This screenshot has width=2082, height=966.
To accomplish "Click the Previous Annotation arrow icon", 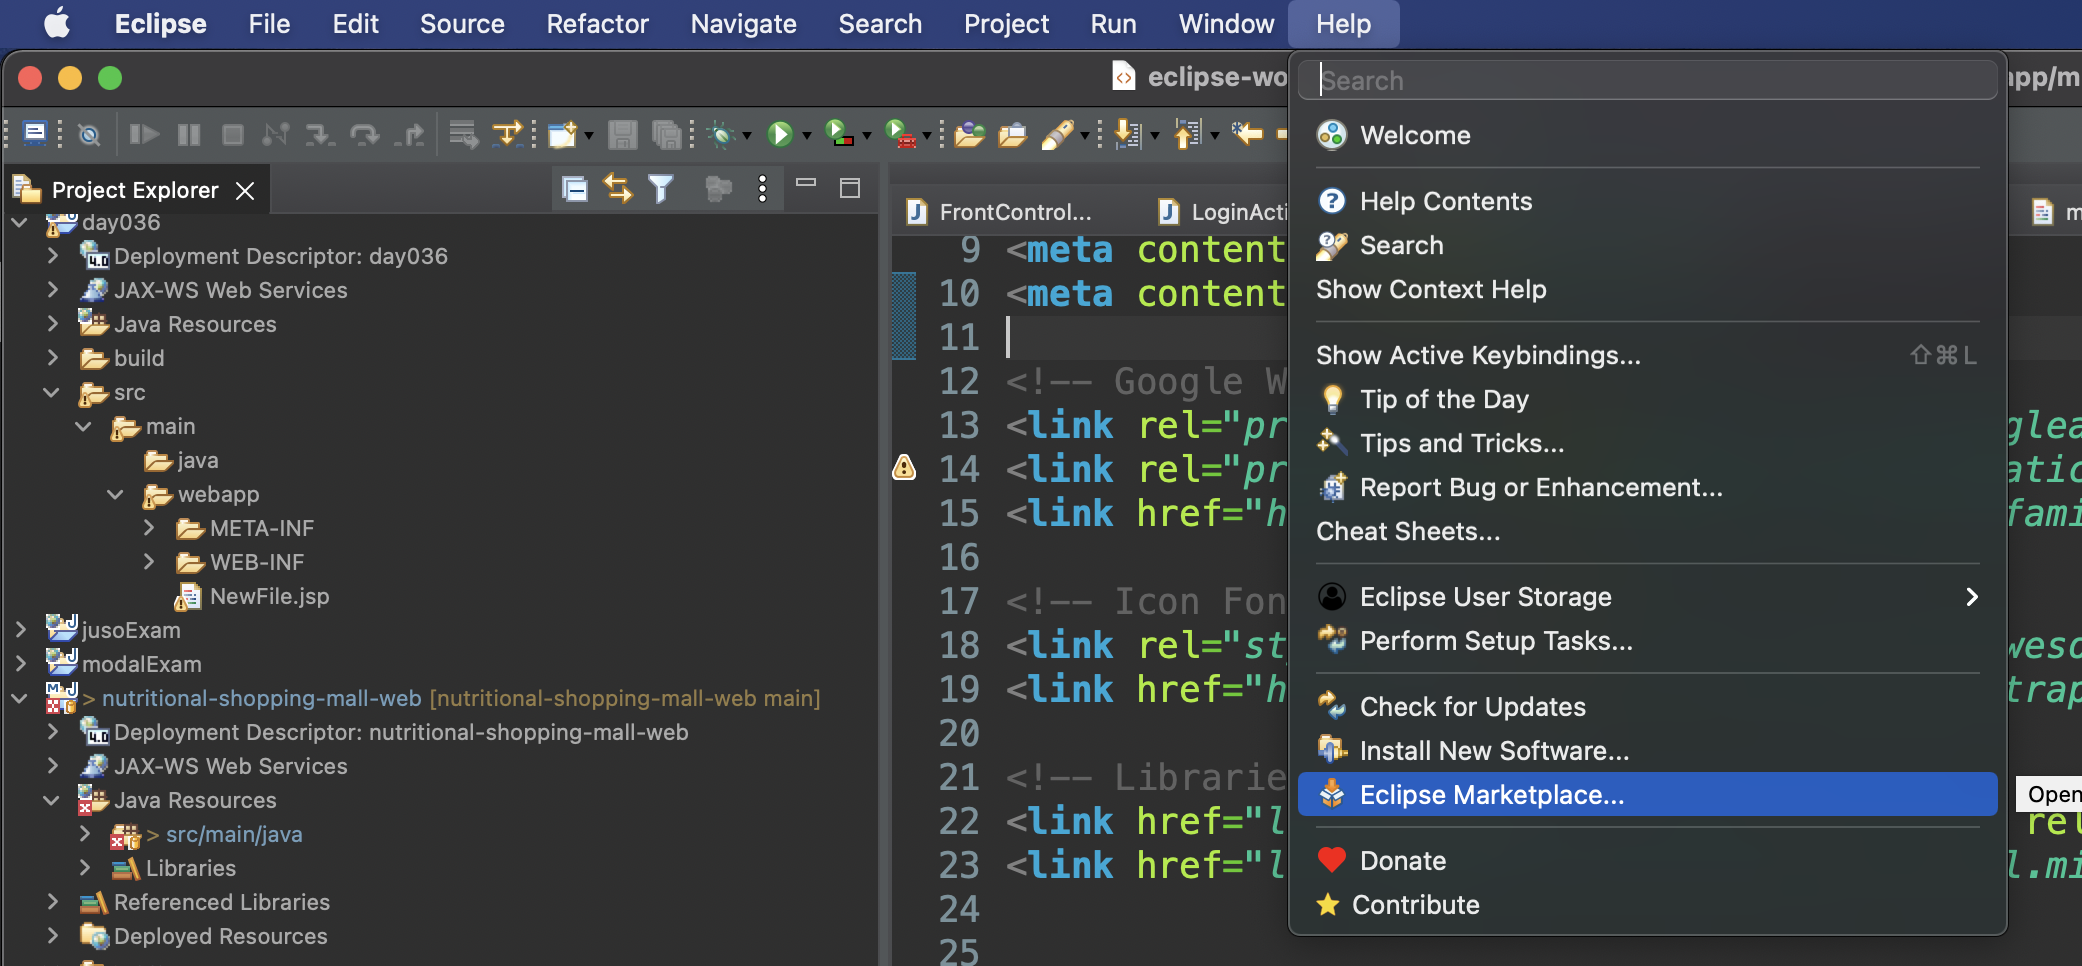I will click(x=1187, y=134).
